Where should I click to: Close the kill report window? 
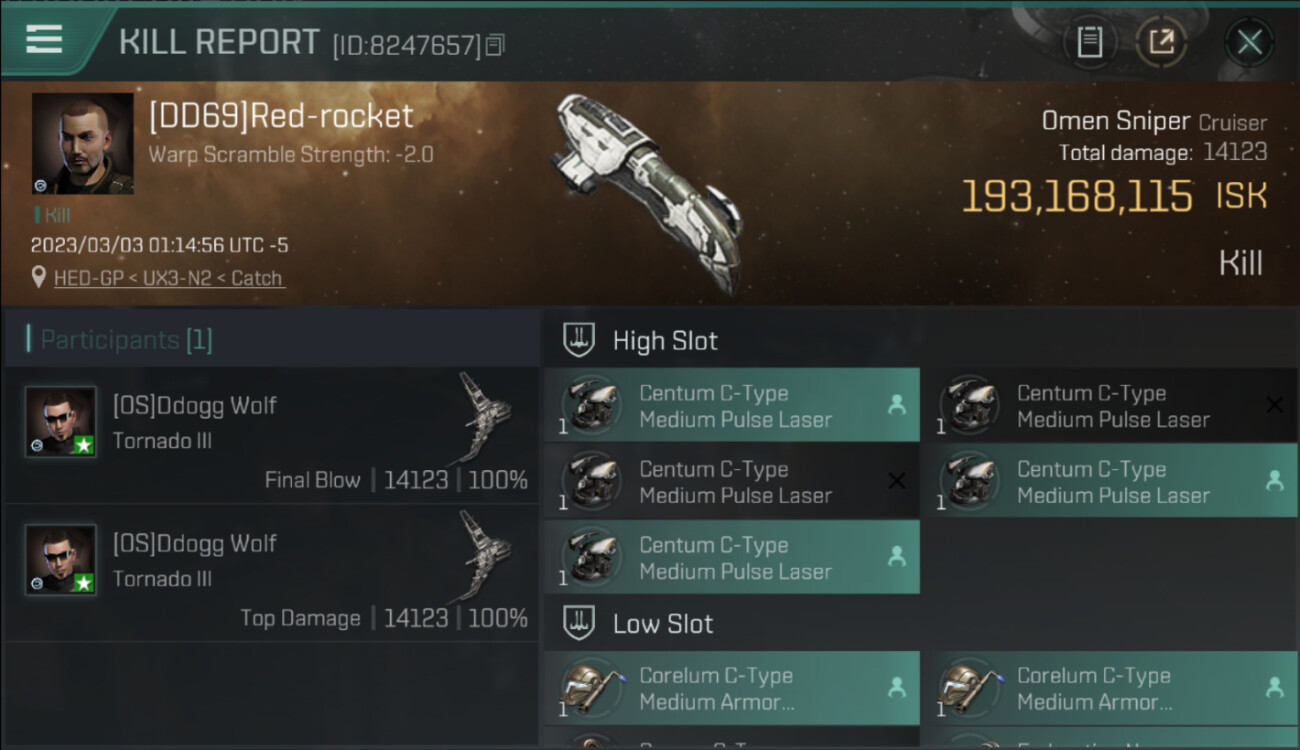pos(1249,42)
